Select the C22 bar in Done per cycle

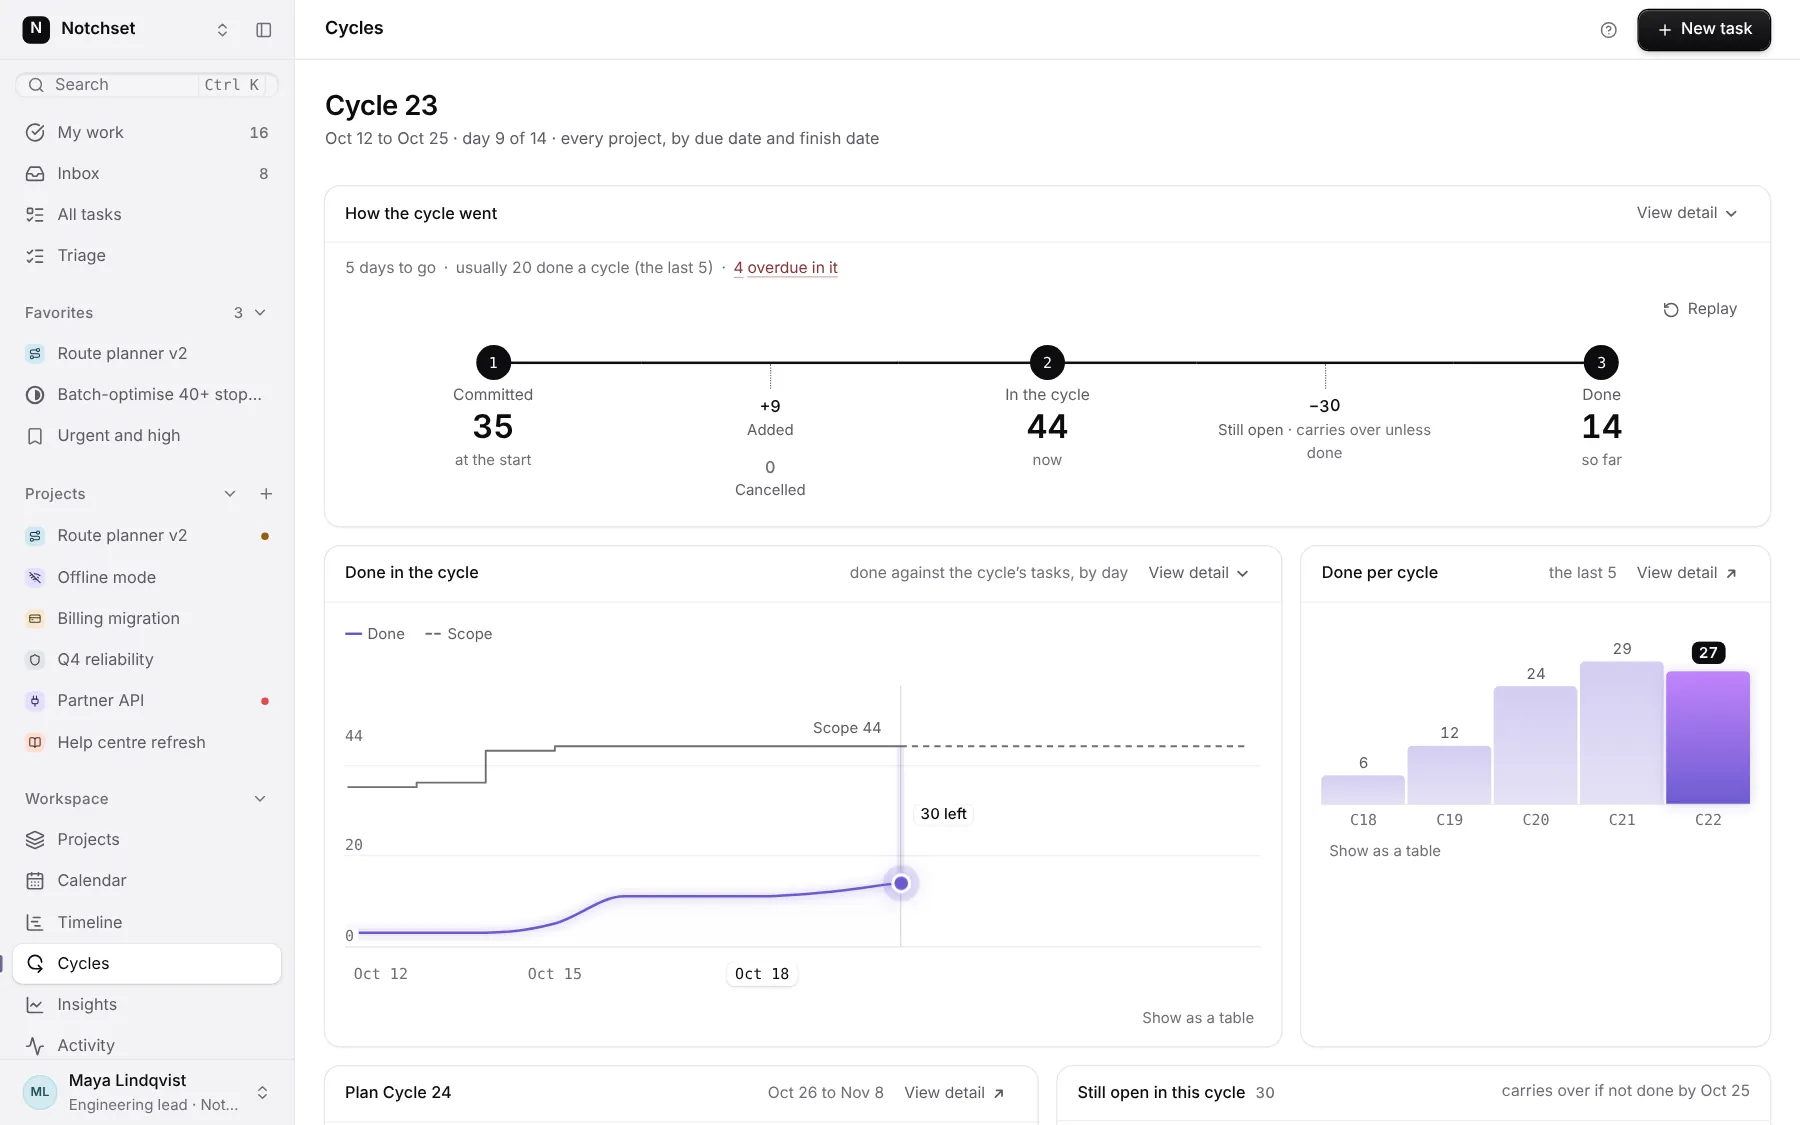click(x=1708, y=737)
